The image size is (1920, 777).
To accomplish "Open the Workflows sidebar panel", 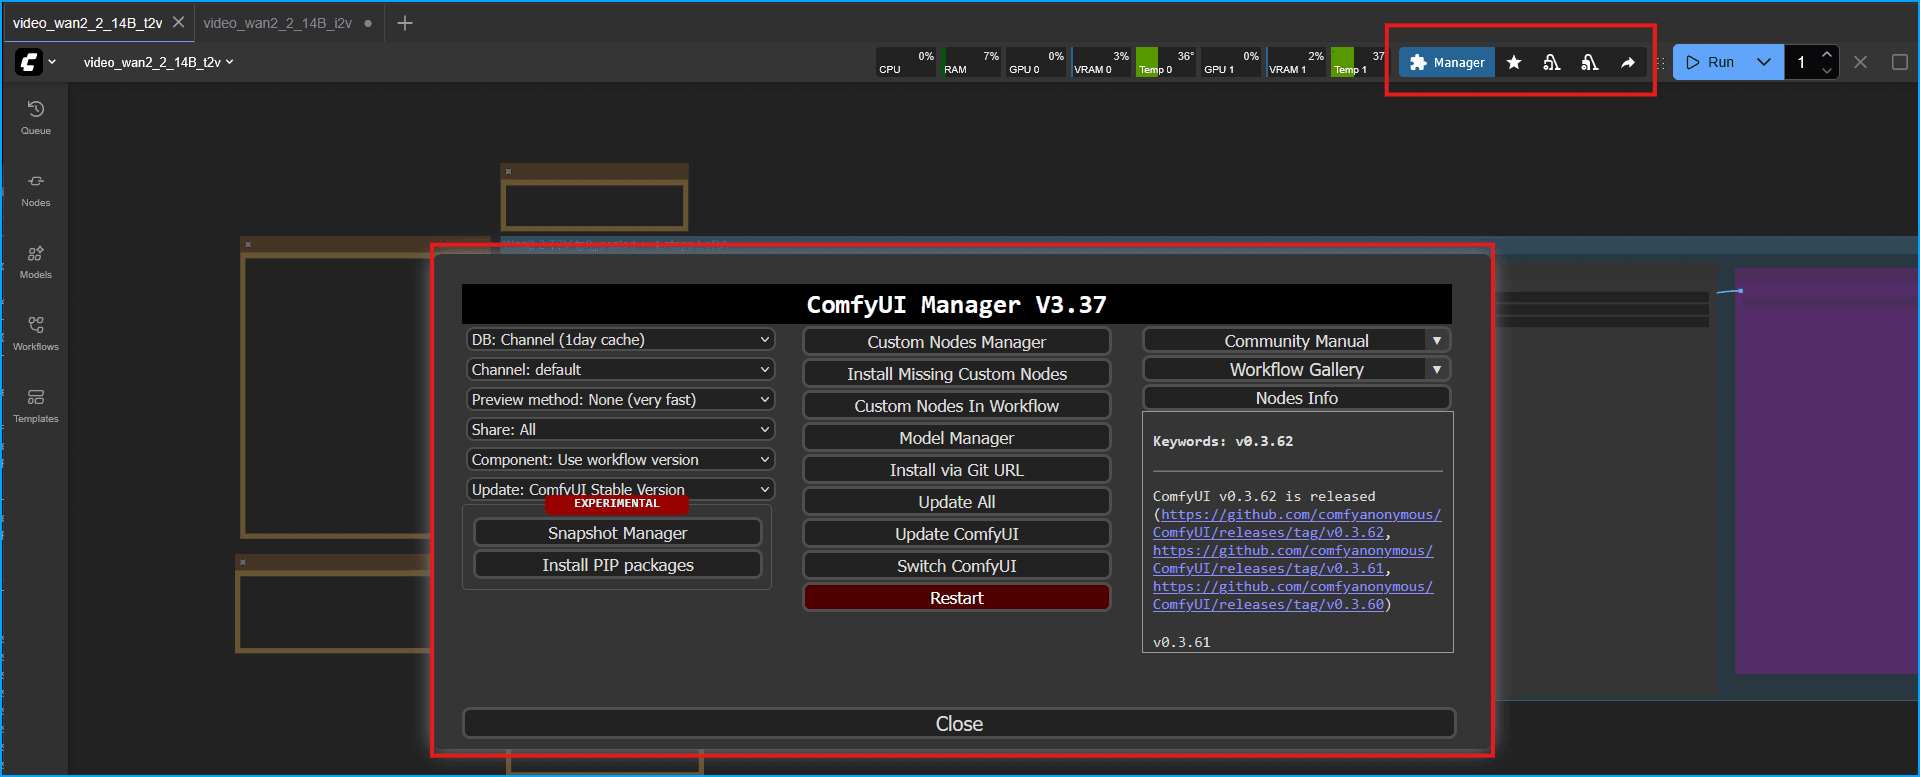I will (x=36, y=333).
